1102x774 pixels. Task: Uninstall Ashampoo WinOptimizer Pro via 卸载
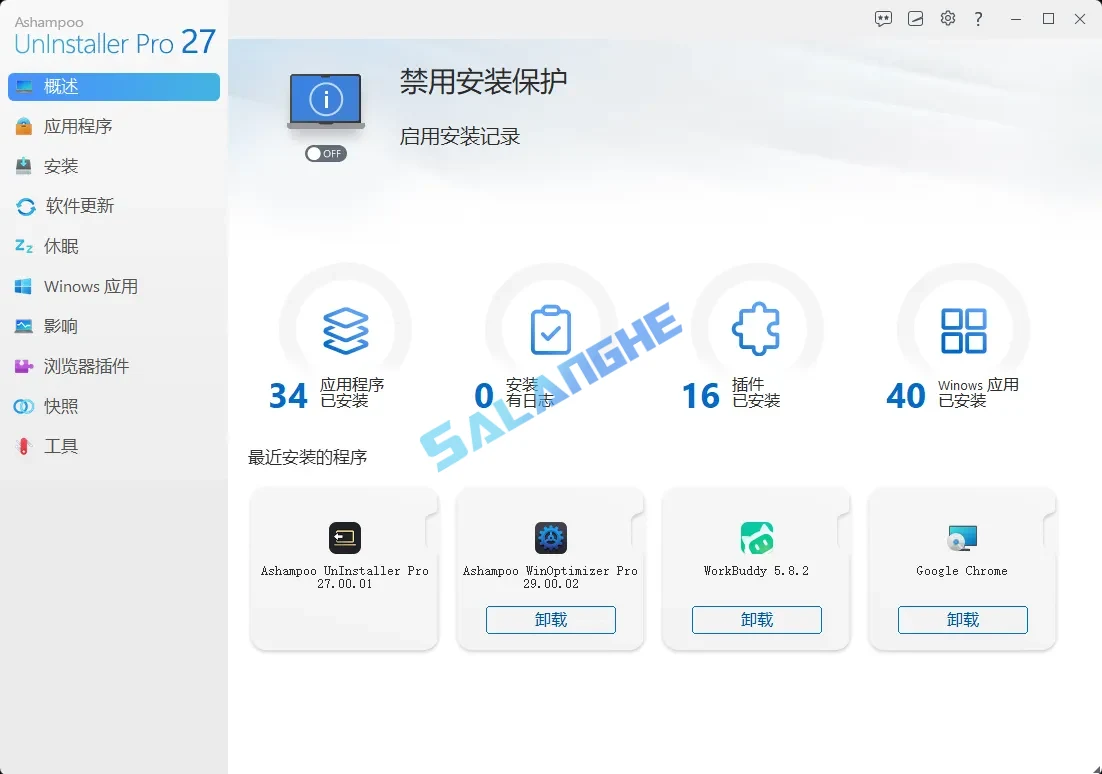pos(550,620)
